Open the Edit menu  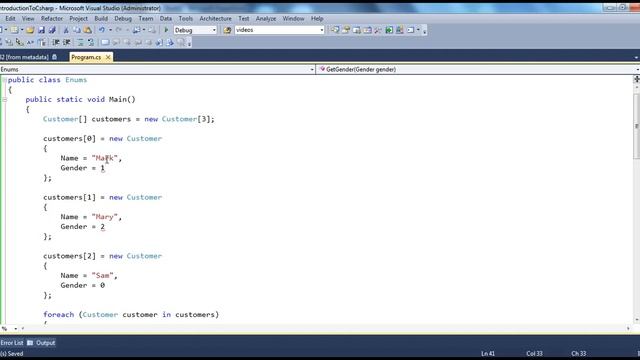tap(10, 19)
